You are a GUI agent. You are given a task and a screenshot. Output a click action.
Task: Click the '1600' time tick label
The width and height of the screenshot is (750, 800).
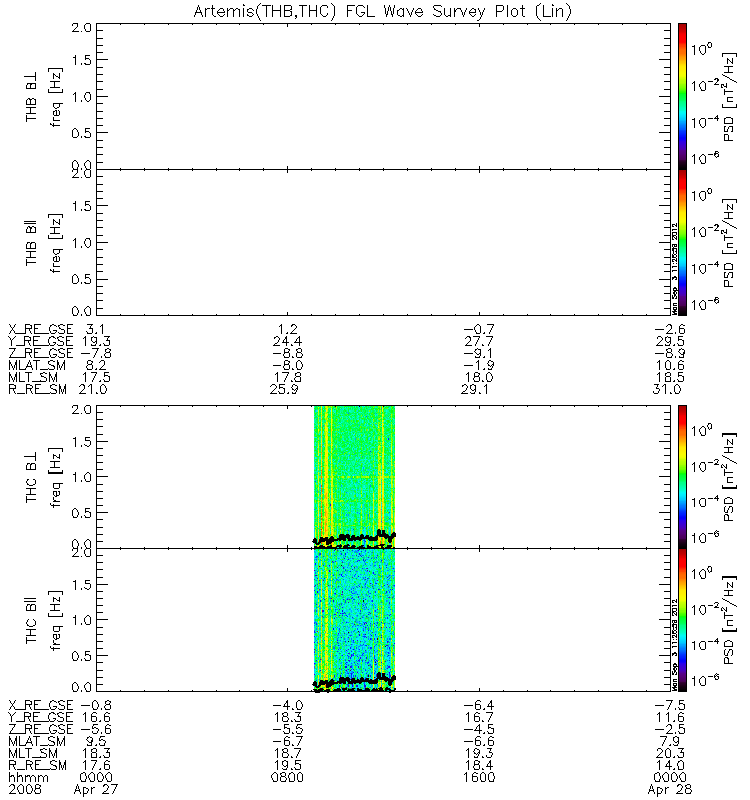pyautogui.click(x=479, y=778)
